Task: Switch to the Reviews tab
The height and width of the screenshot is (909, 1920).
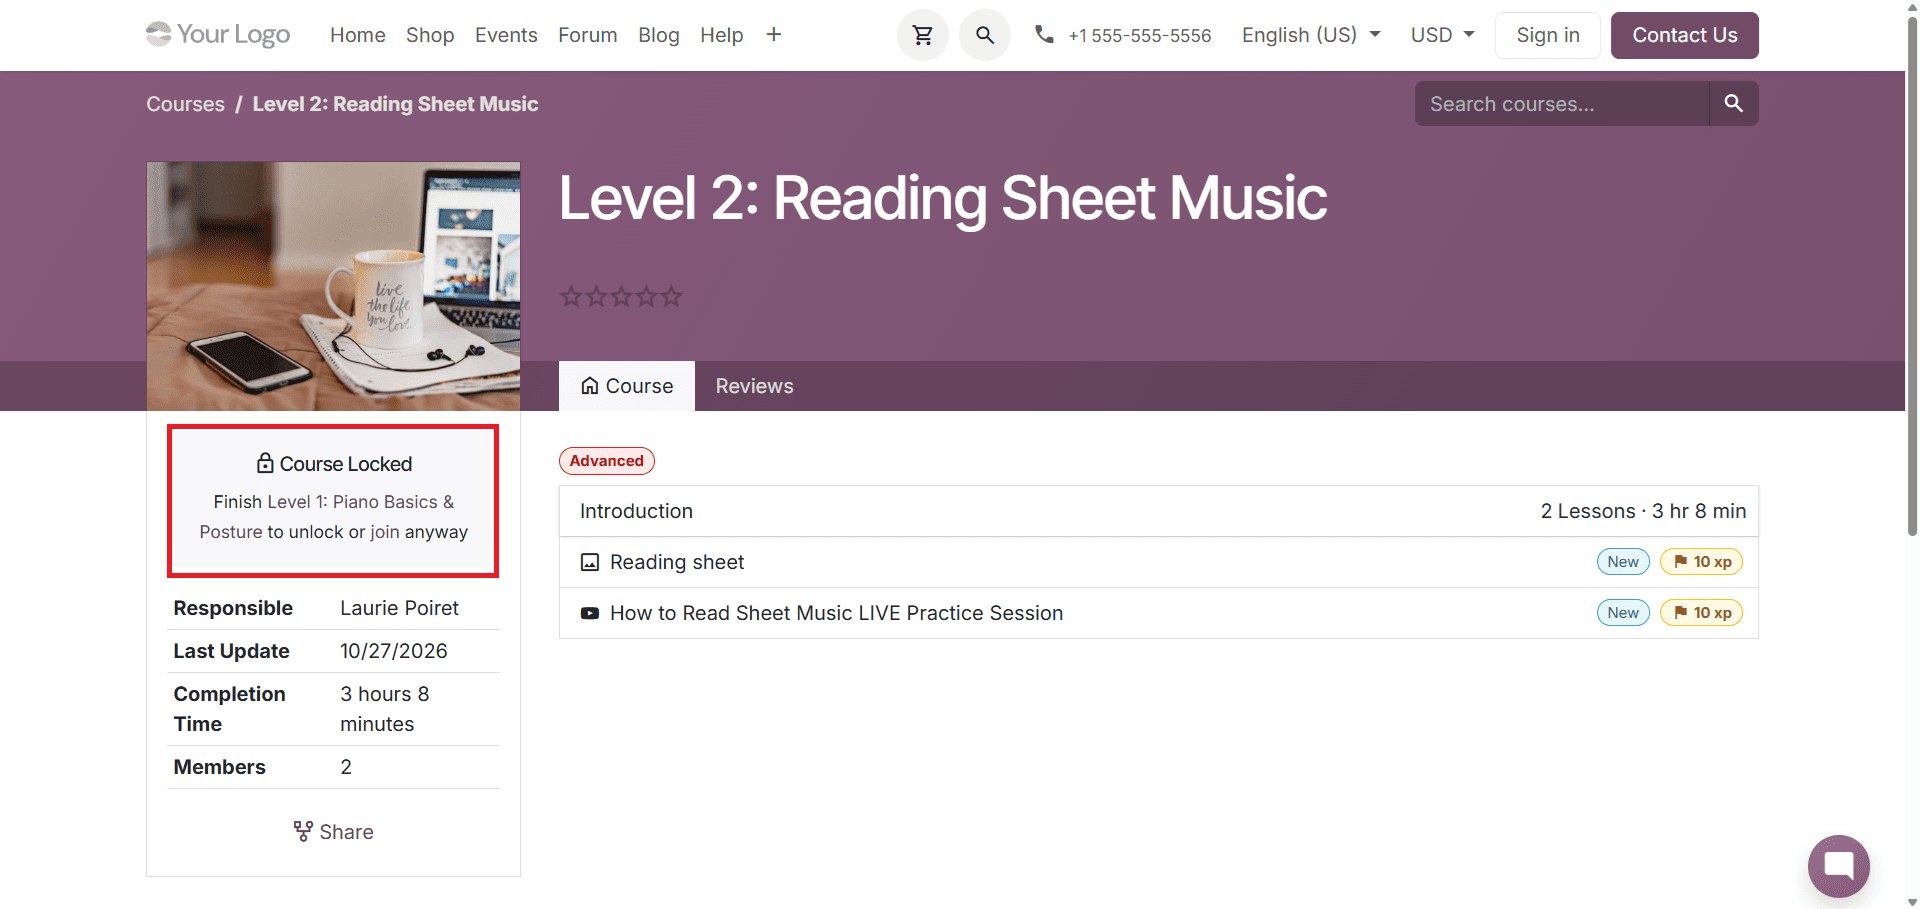Action: point(754,386)
